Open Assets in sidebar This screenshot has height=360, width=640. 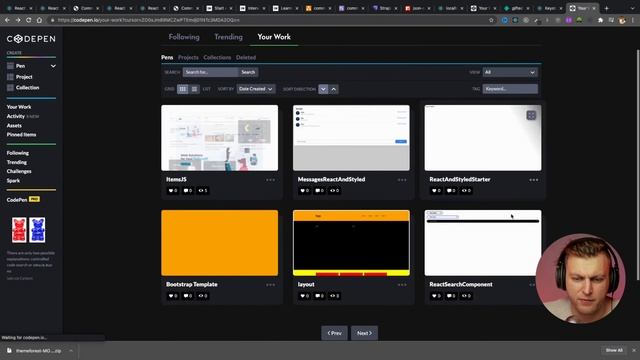[14, 126]
